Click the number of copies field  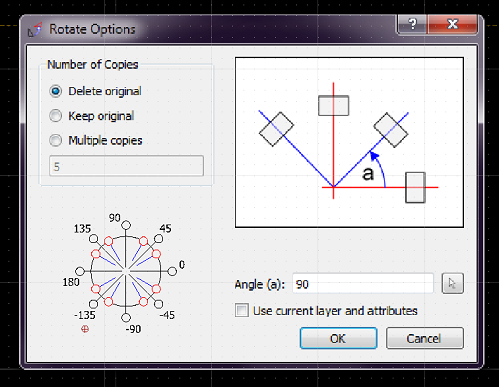126,166
